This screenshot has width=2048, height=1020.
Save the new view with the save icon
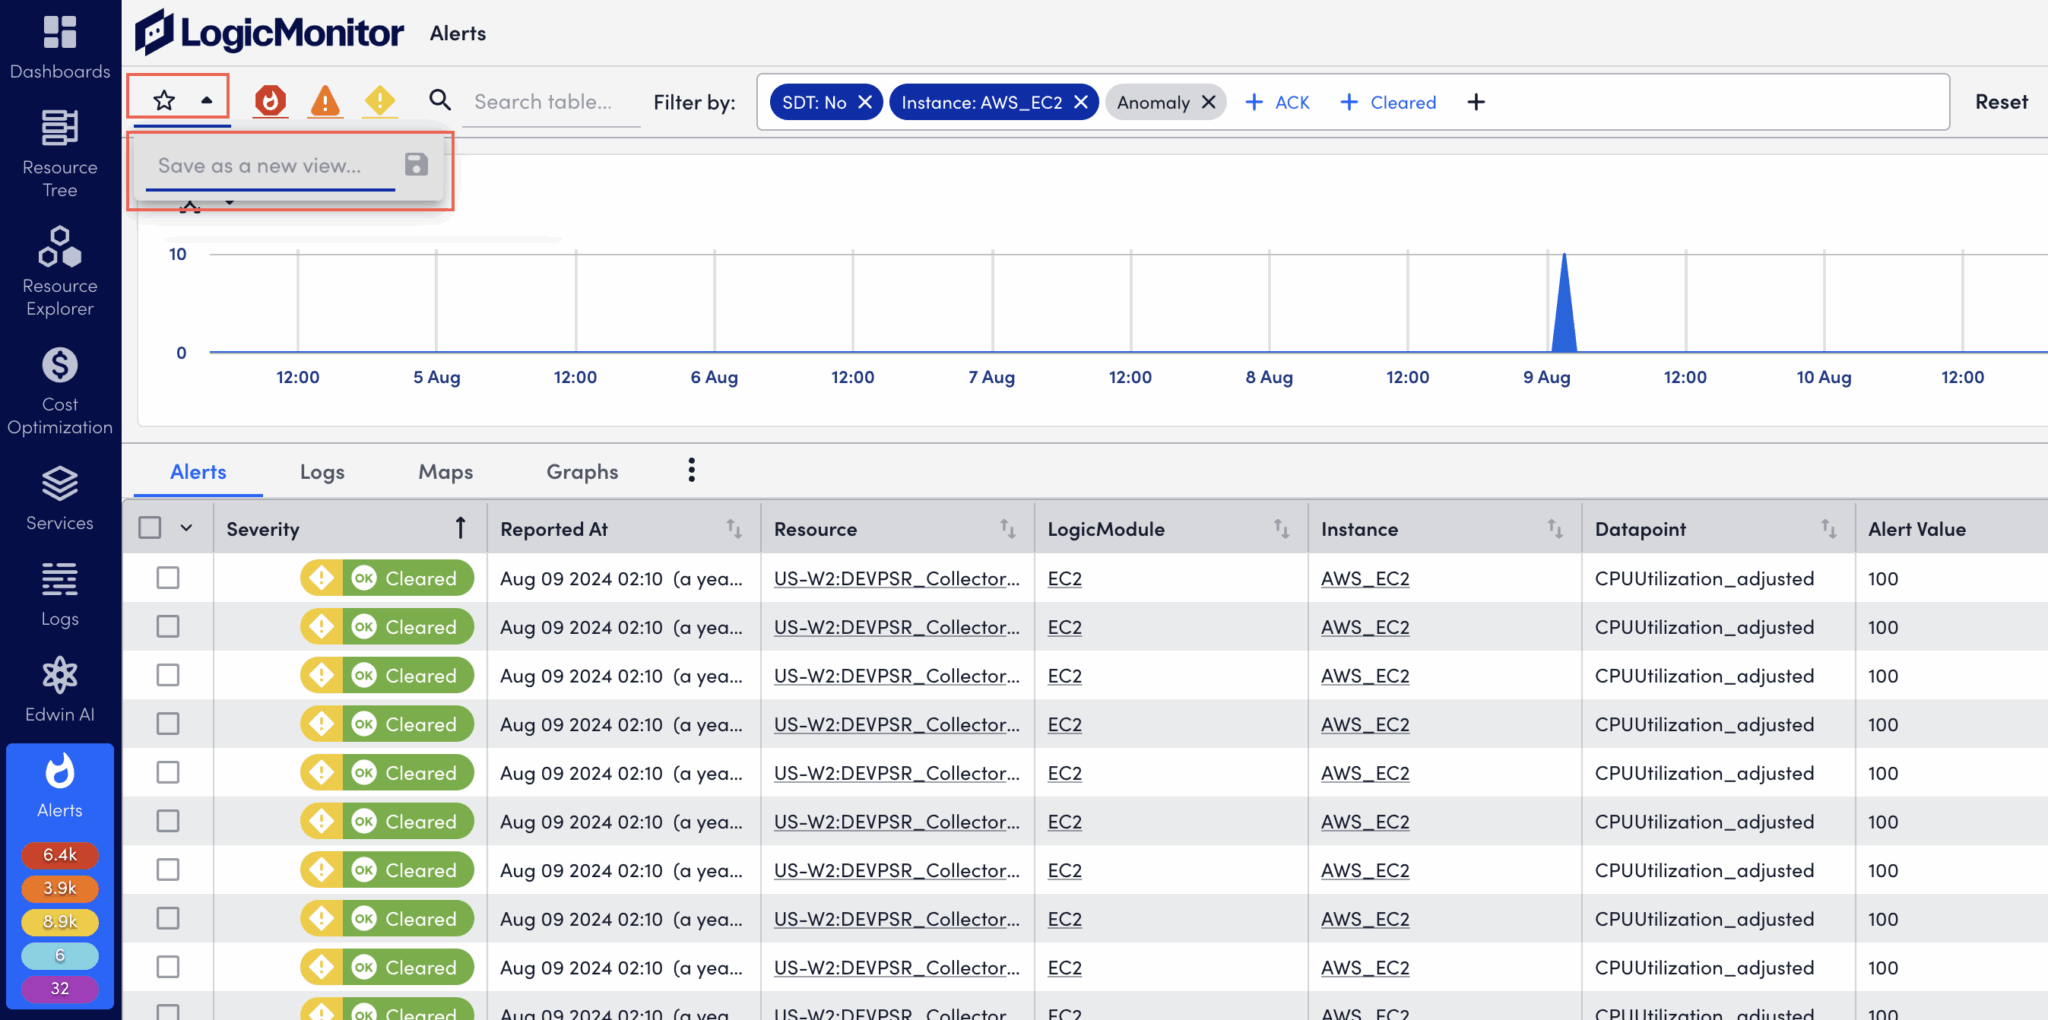coord(416,165)
